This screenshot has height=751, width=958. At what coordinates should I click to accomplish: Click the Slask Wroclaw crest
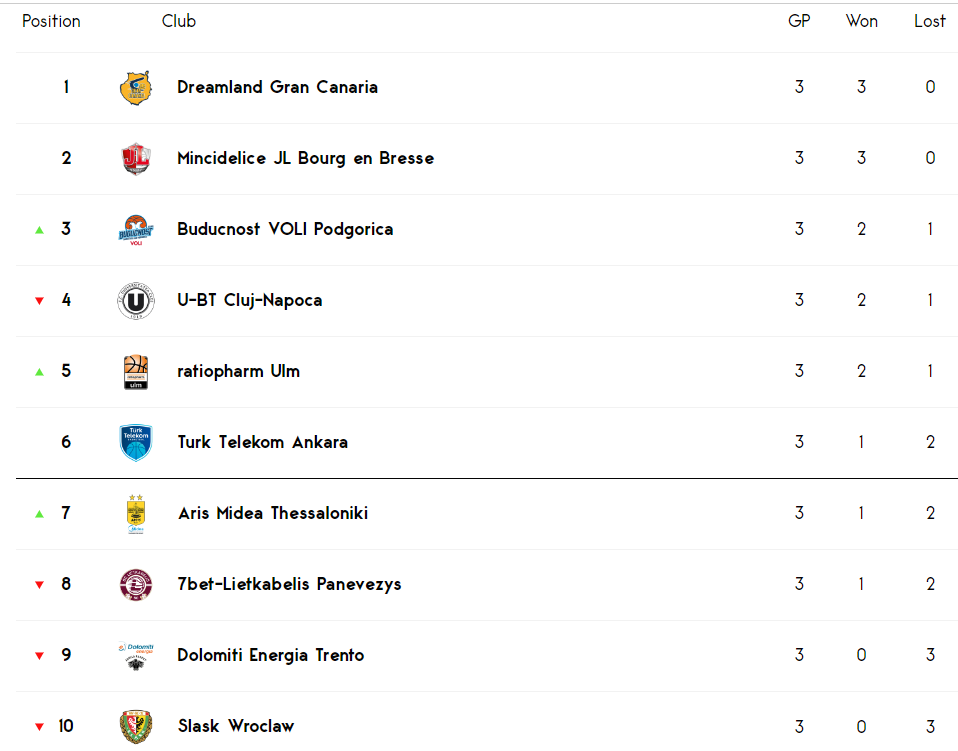point(136,727)
